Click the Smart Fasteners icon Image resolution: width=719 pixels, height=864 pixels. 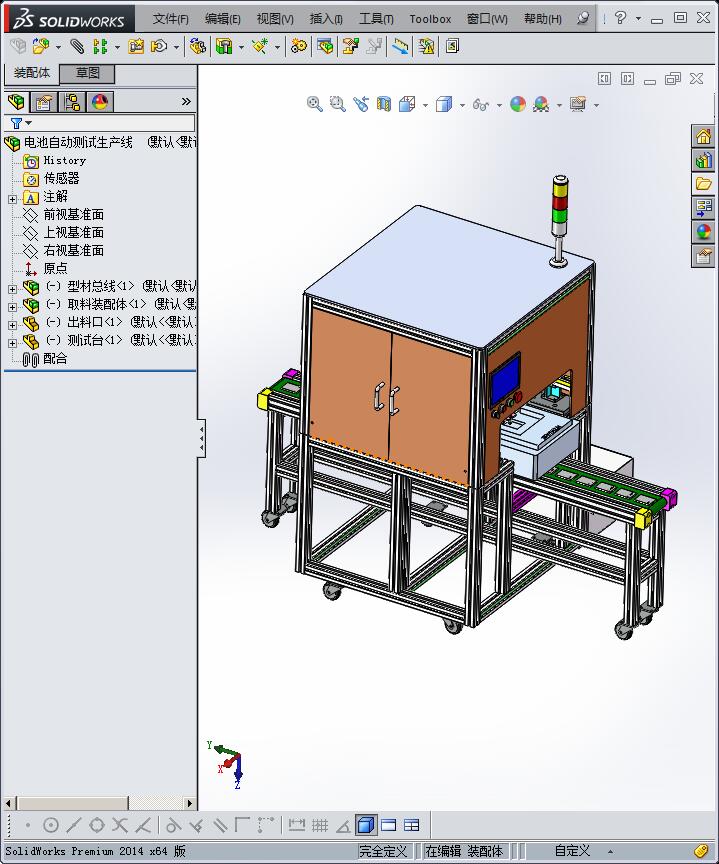[136, 46]
